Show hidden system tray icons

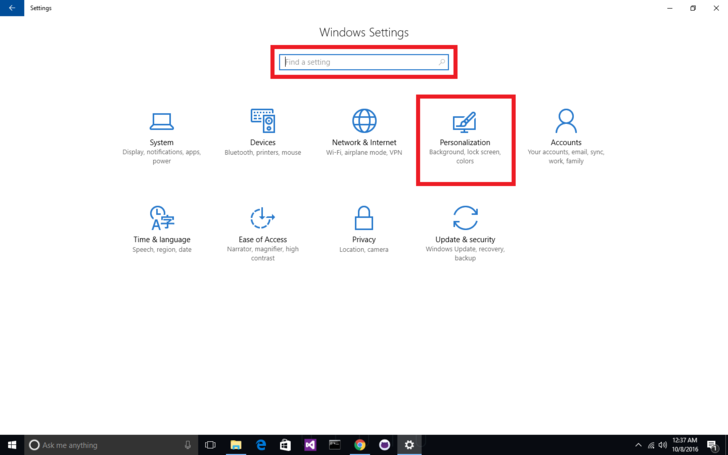coord(638,445)
